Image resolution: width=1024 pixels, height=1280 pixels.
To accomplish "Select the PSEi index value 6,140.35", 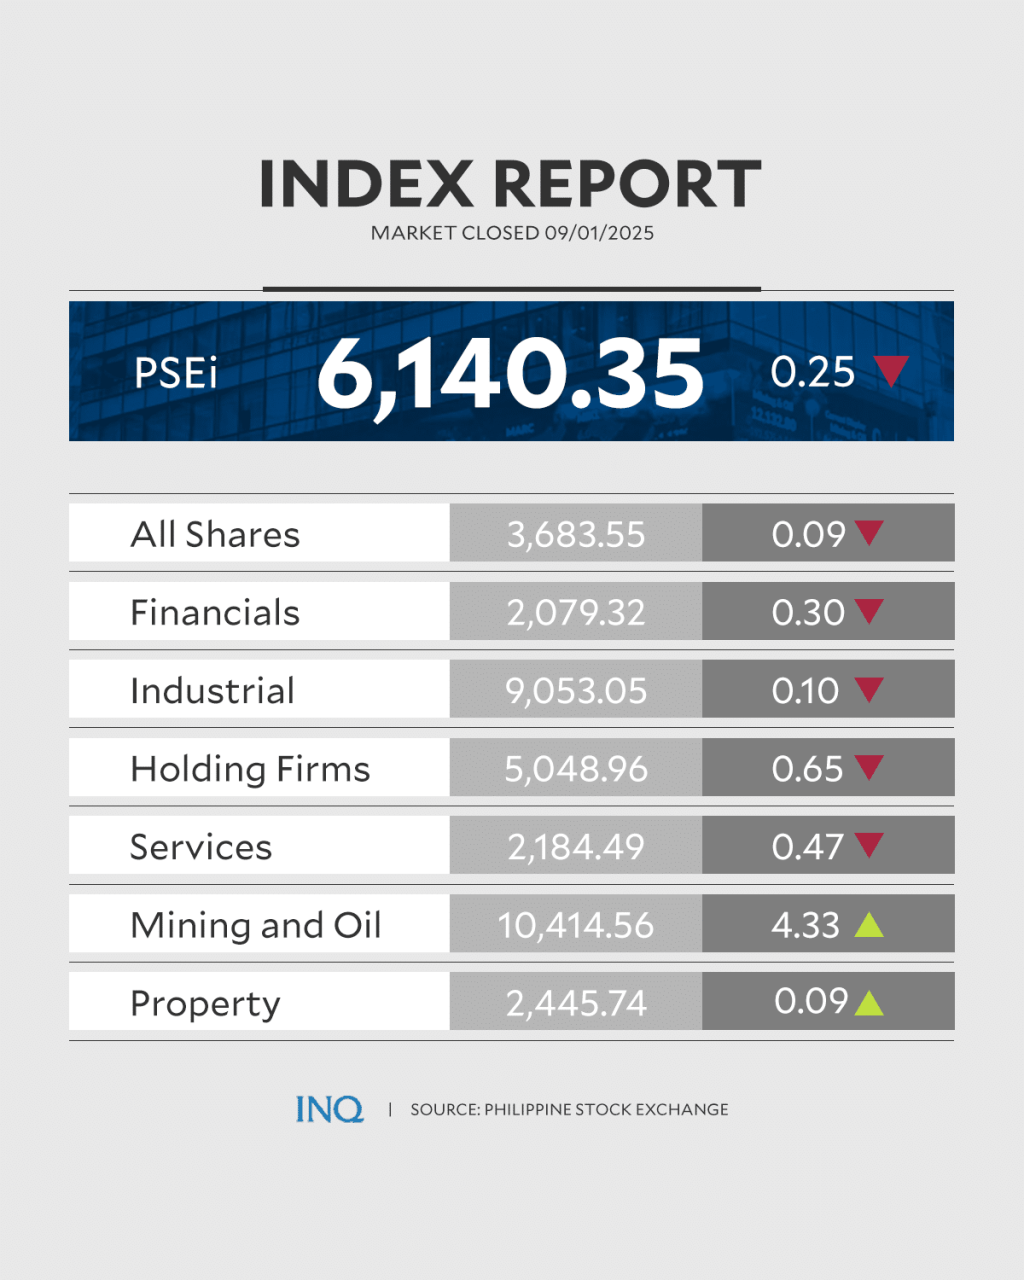I will (x=510, y=373).
